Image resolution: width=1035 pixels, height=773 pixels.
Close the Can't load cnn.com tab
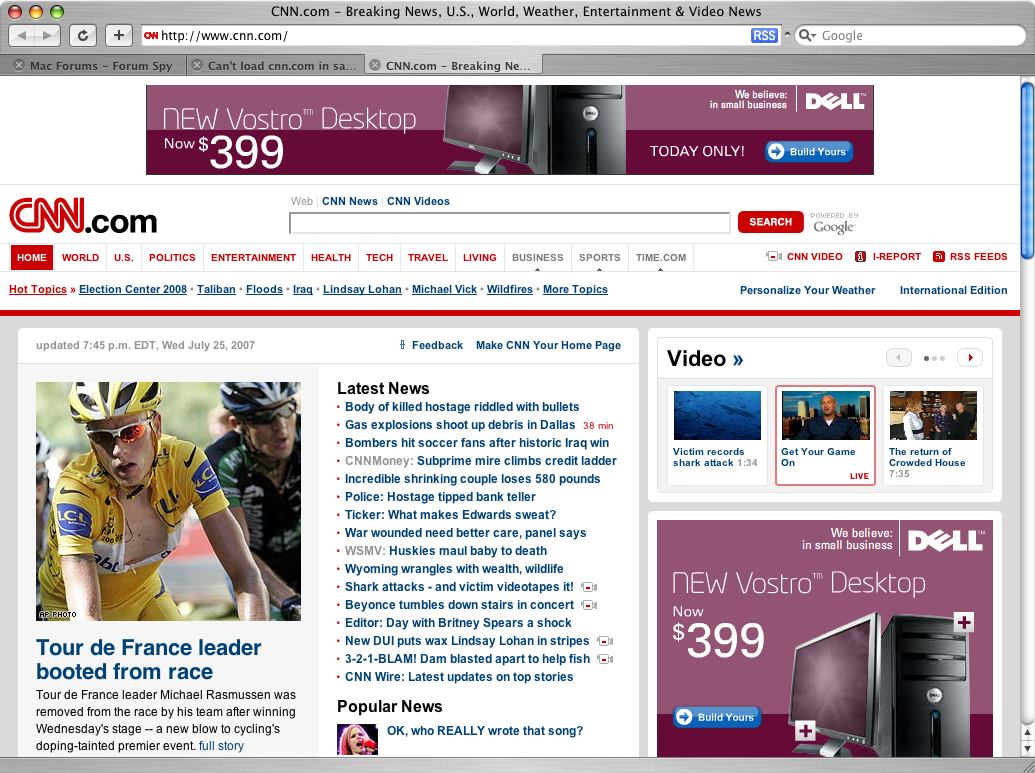coord(197,65)
